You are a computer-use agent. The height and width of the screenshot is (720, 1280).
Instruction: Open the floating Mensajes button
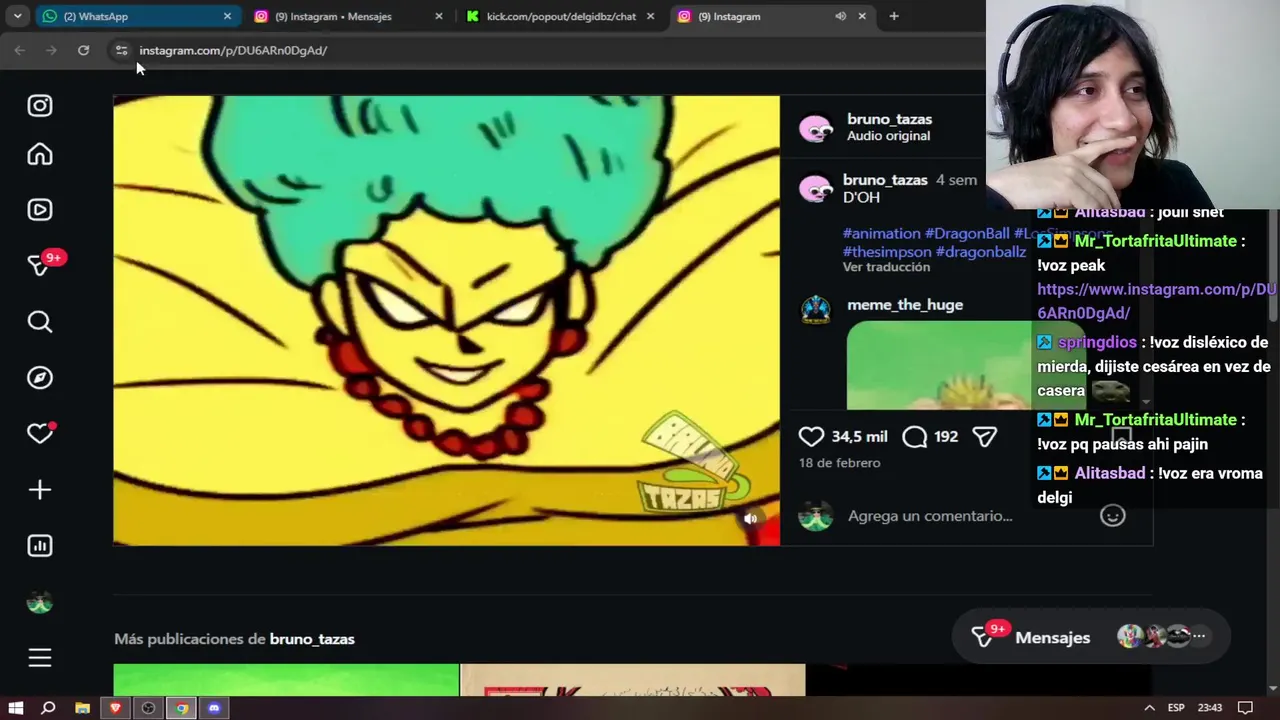[1091, 637]
